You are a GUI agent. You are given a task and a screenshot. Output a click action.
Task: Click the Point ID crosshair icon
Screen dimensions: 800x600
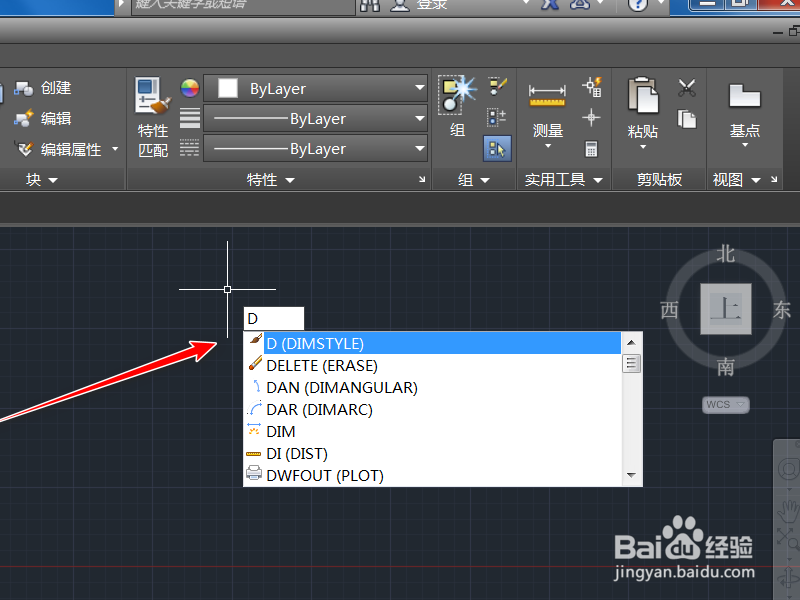(591, 117)
